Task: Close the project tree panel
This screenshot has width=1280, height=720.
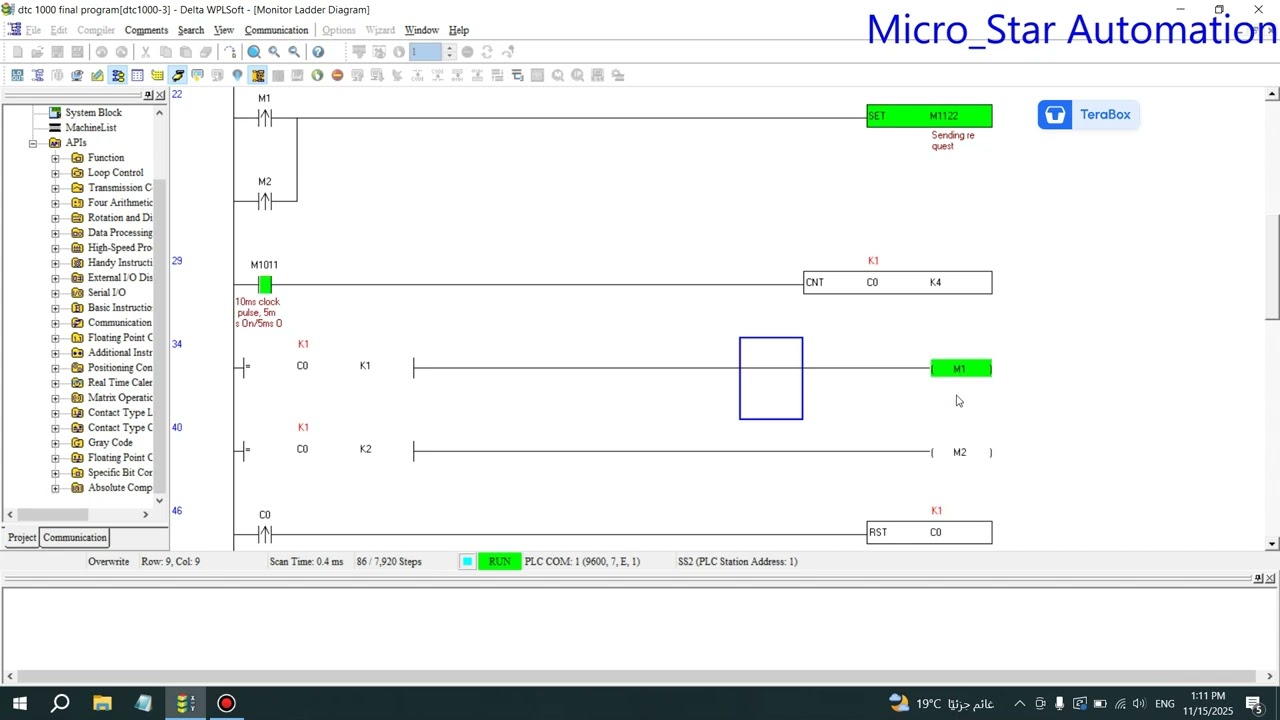Action: (160, 95)
